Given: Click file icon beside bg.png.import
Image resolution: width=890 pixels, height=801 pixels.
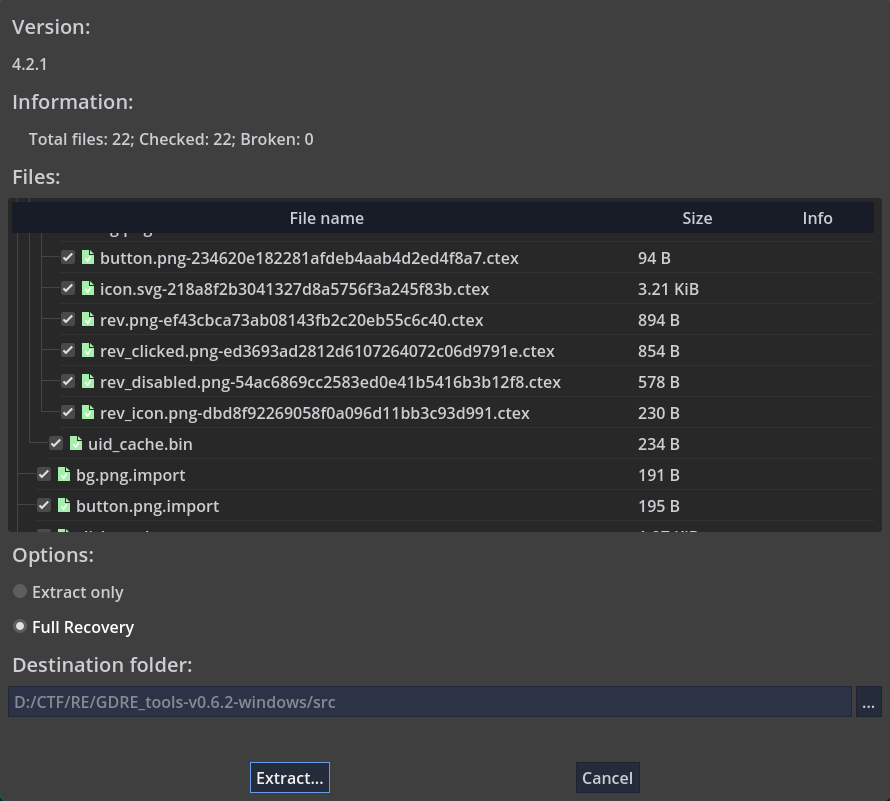Looking at the screenshot, I should coord(64,475).
